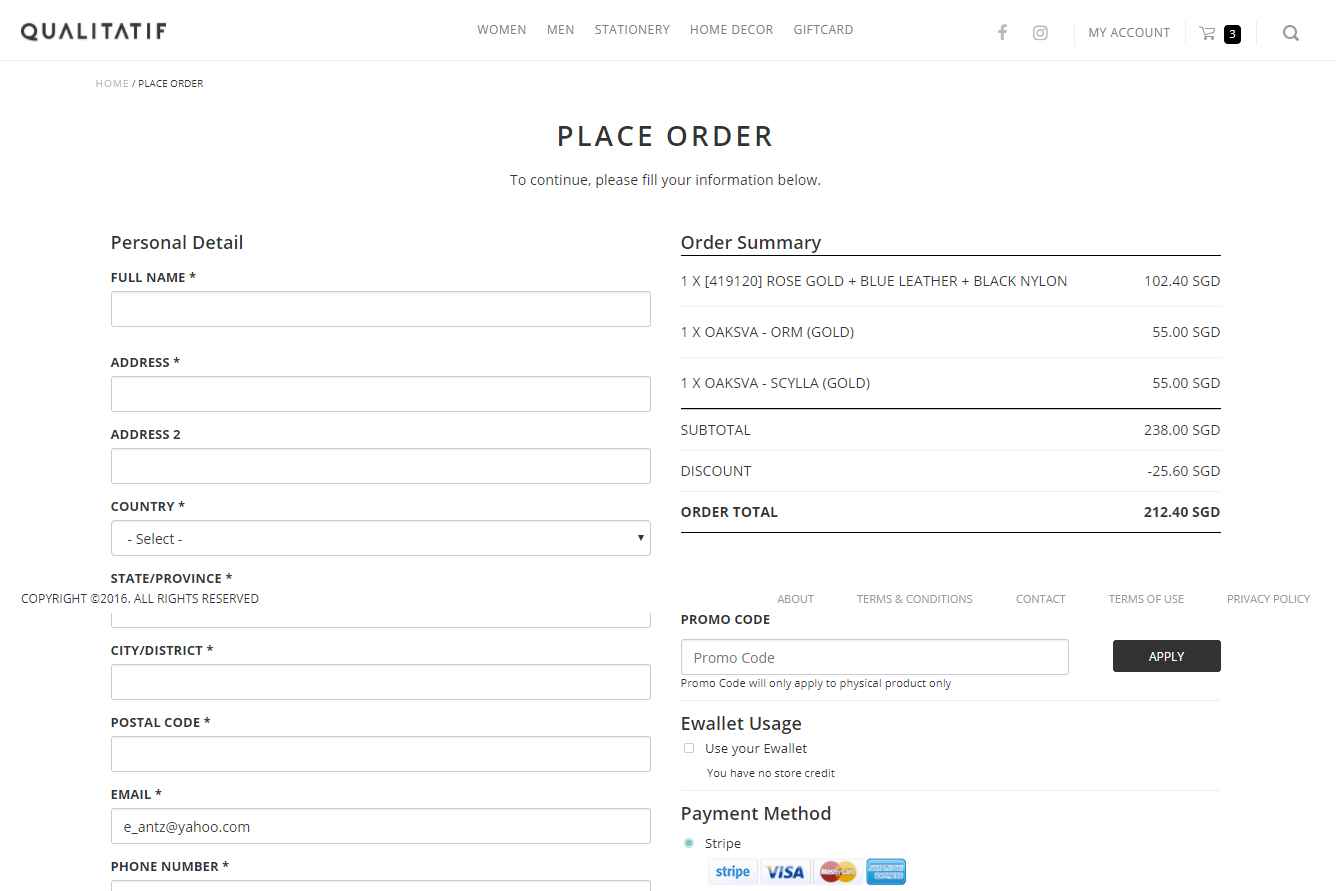
Task: Go to Home breadcrumb link
Action: (x=112, y=83)
